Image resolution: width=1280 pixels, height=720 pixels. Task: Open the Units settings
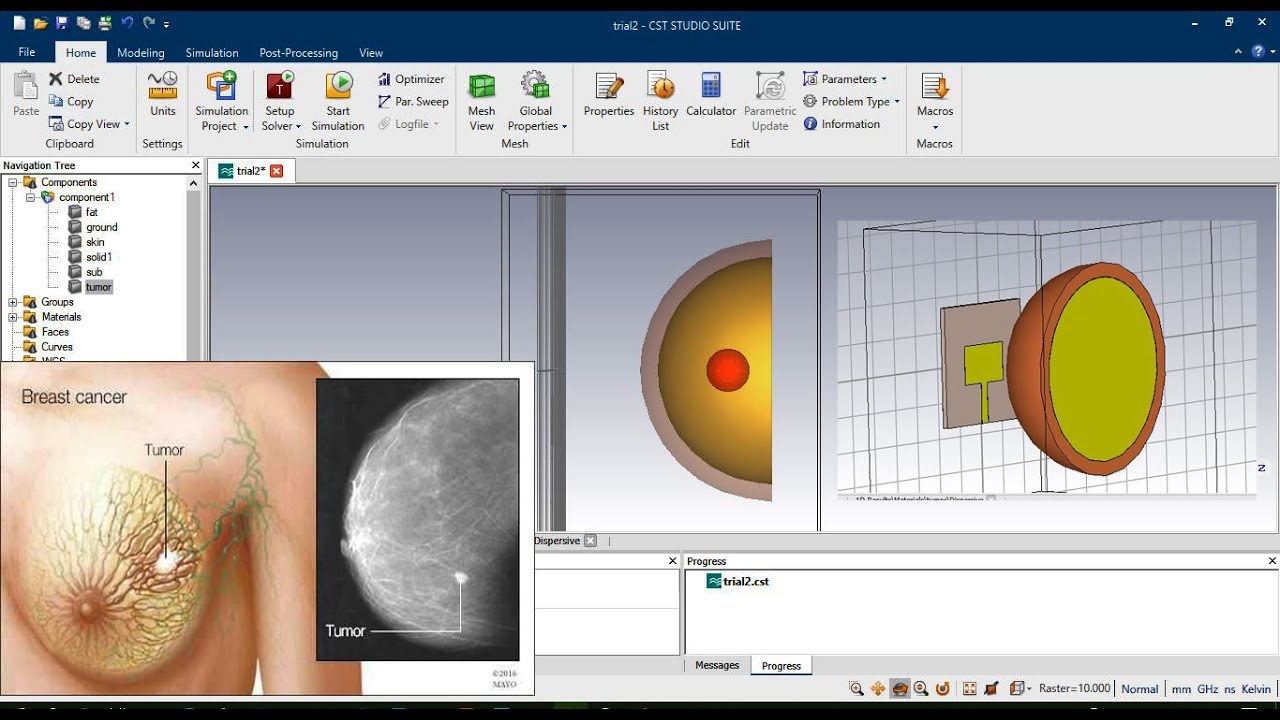point(162,94)
